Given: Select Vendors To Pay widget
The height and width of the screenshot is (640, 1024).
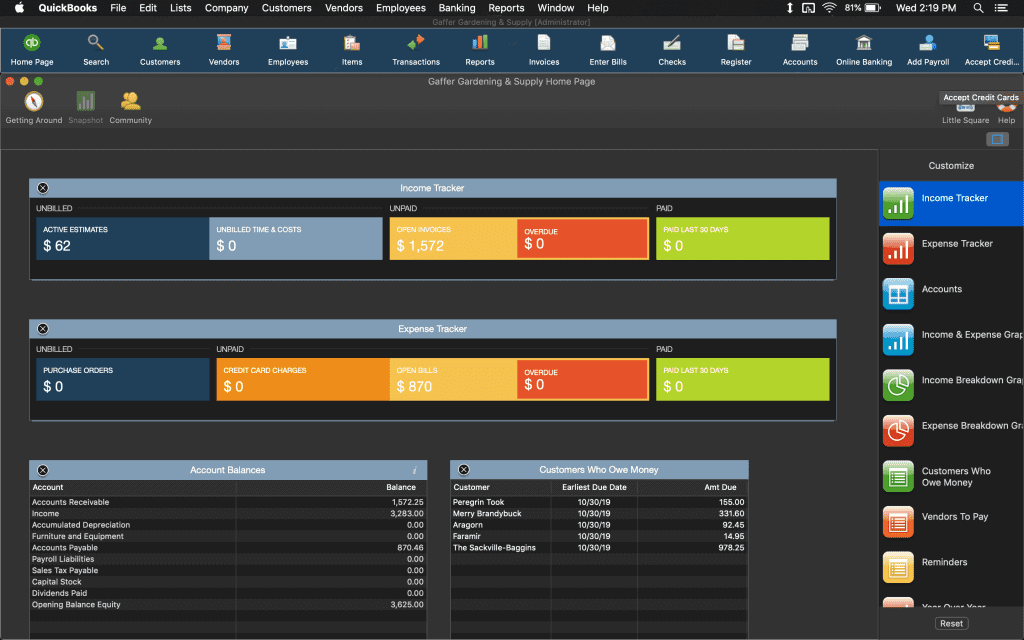Looking at the screenshot, I should [x=952, y=522].
